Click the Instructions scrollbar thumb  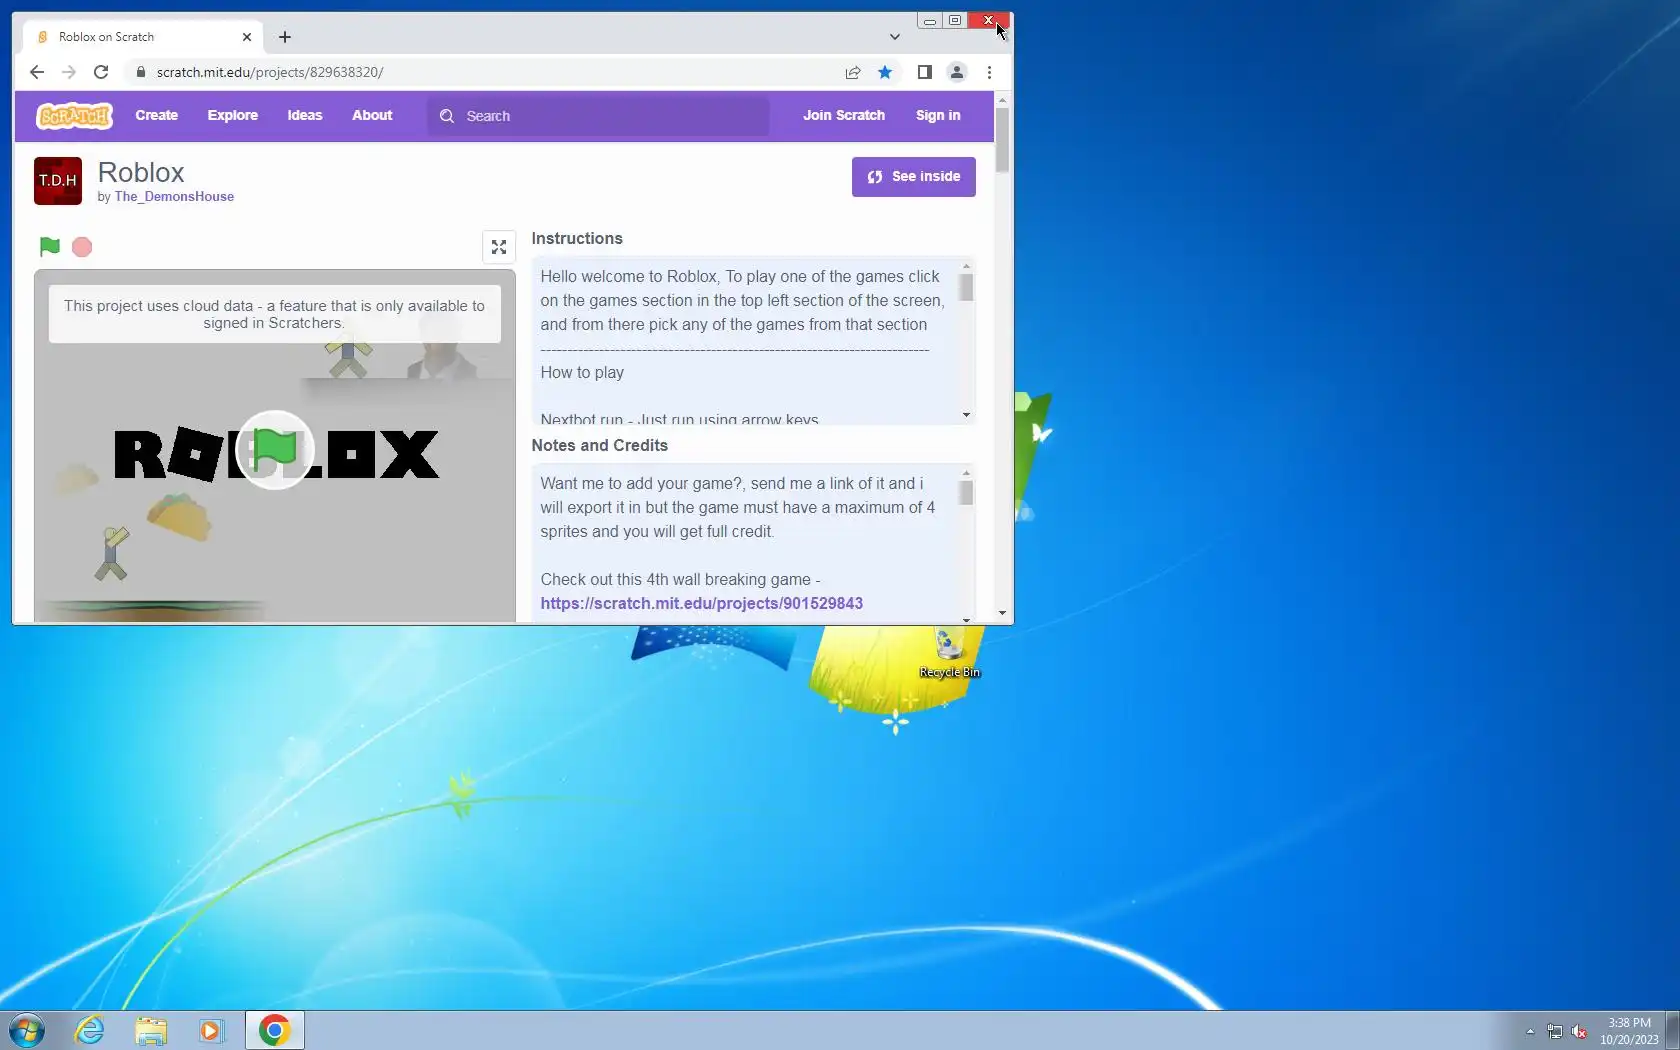point(966,288)
